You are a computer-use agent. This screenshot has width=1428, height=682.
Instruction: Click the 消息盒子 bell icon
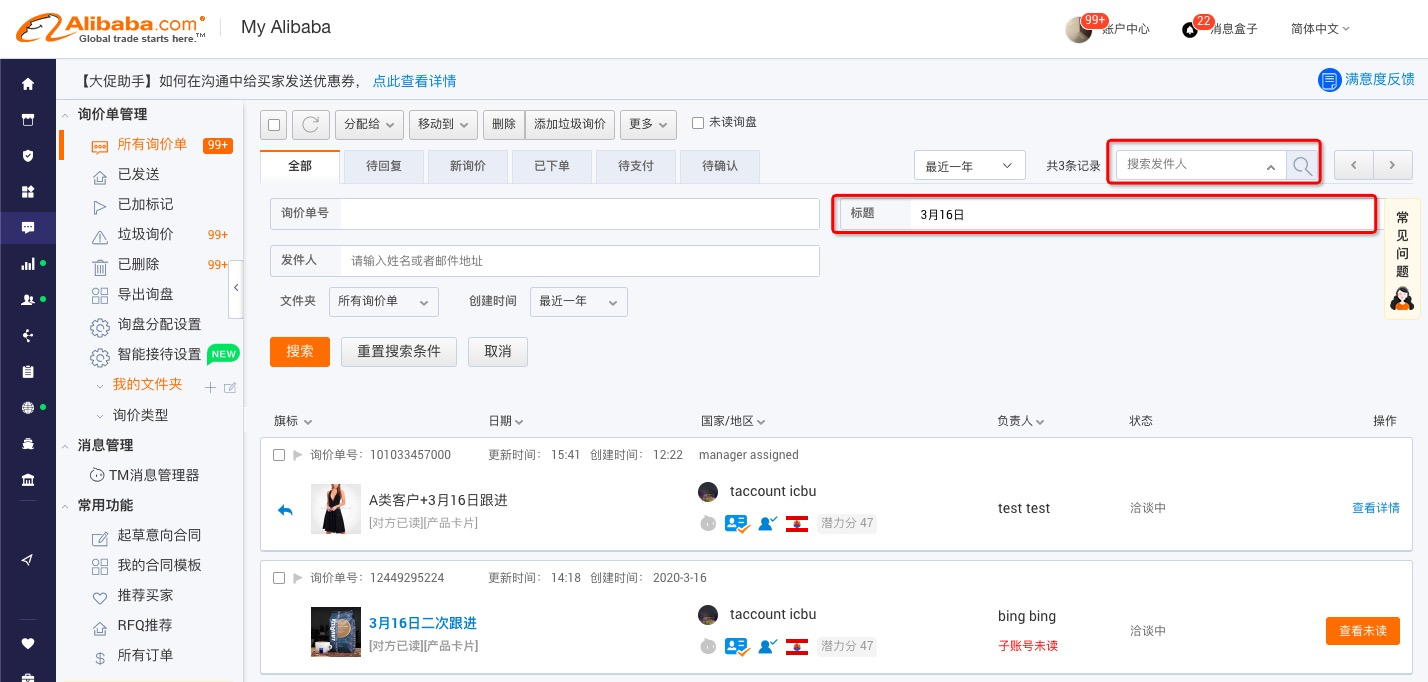point(1190,30)
